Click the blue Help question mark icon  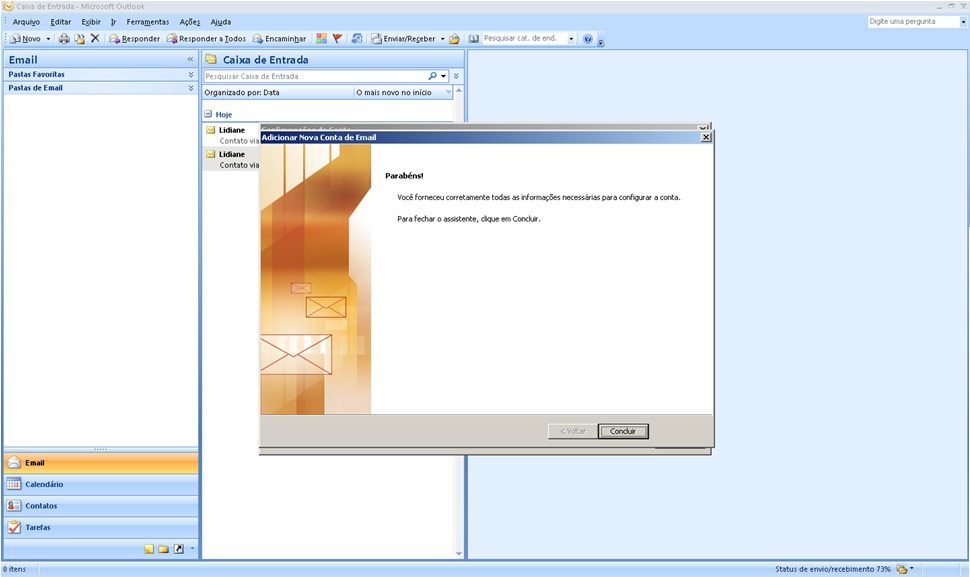click(587, 39)
